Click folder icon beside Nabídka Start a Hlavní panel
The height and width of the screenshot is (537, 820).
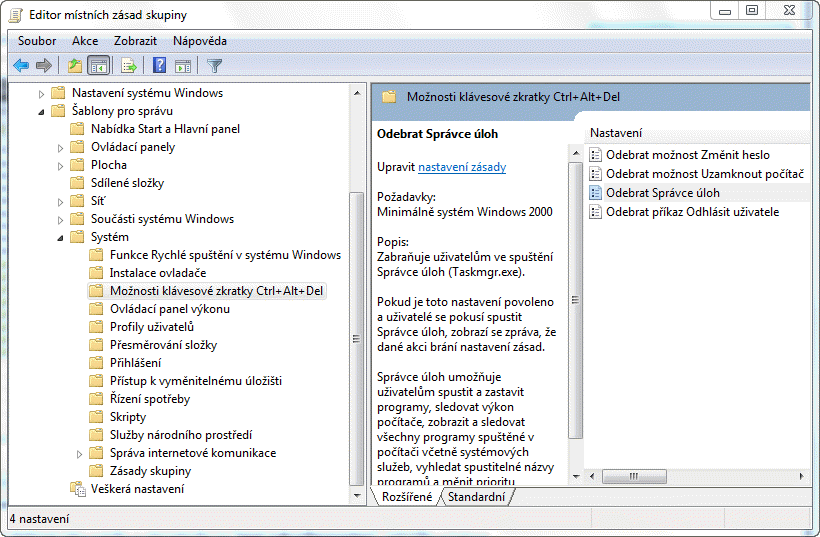[77, 129]
